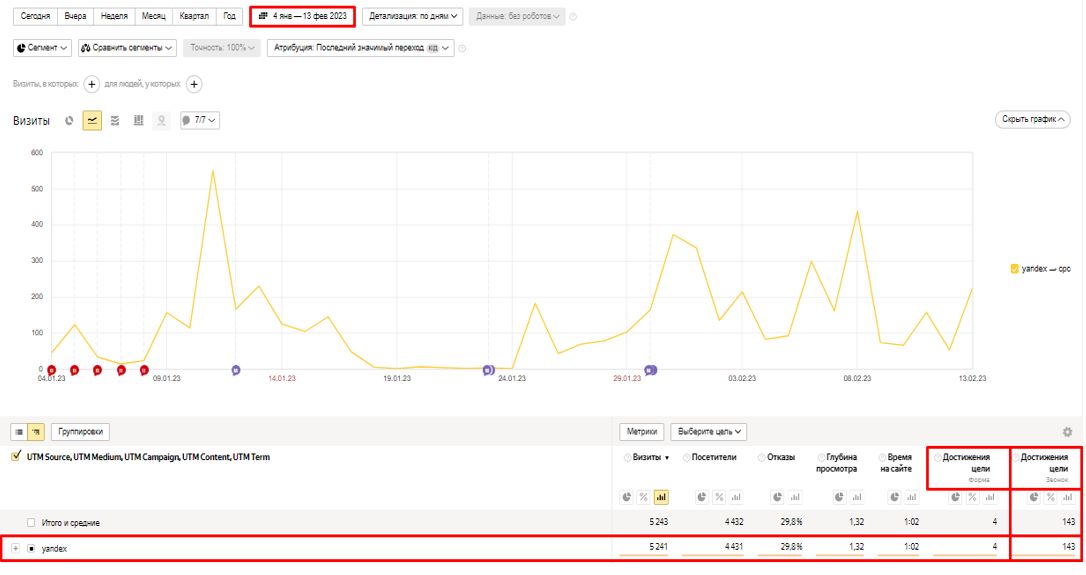Check the 'Итого и средние' row checkbox
This screenshot has height=575, width=1086.
30,522
